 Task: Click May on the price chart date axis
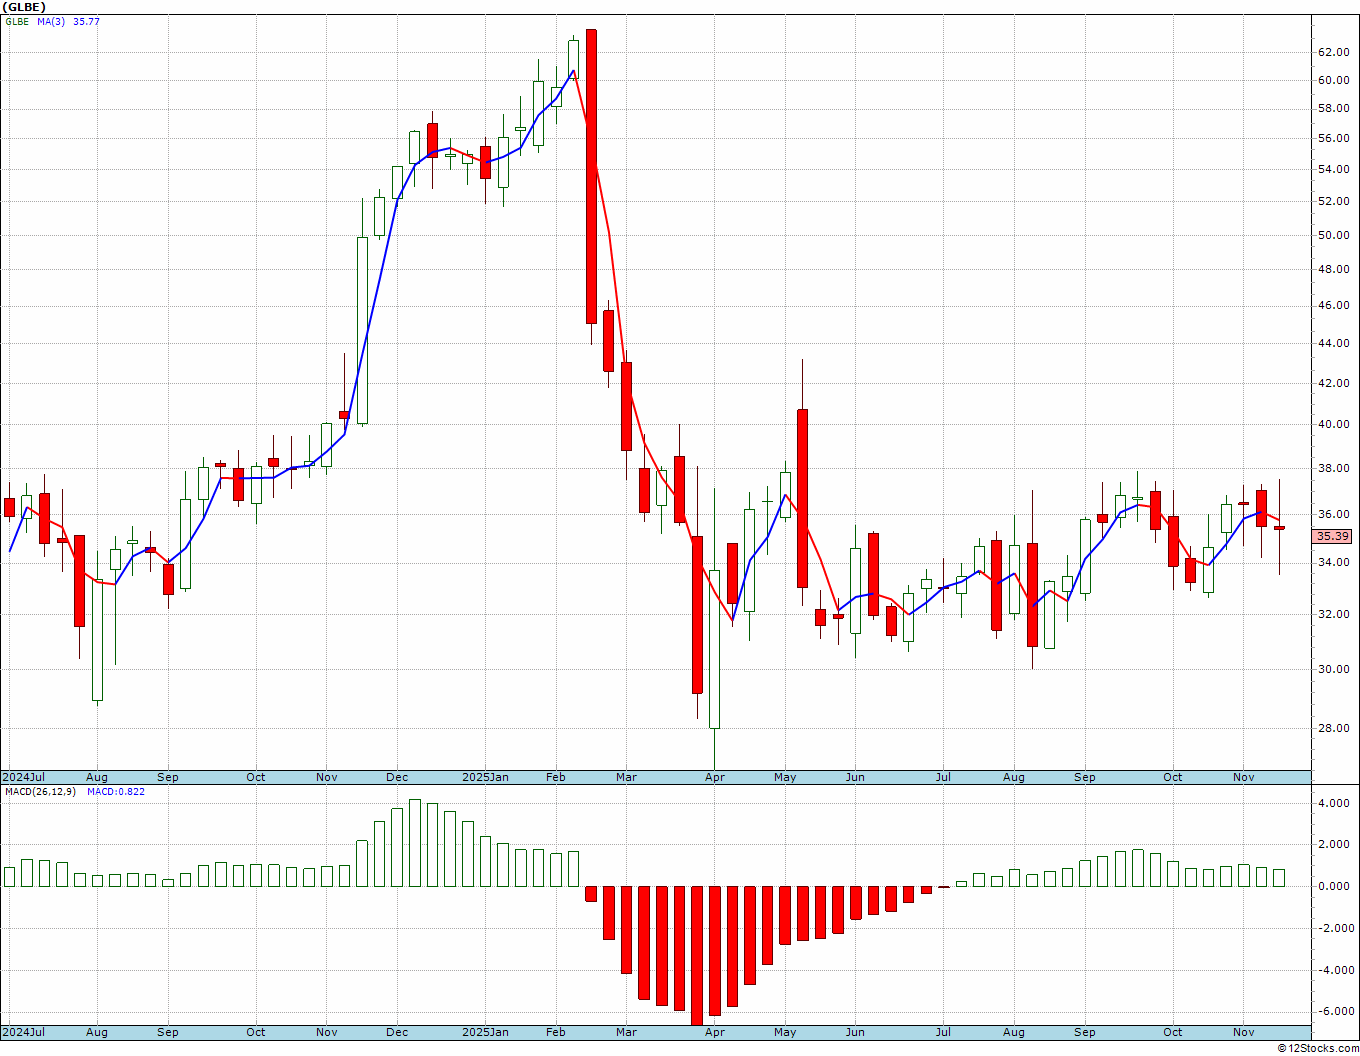(x=785, y=777)
